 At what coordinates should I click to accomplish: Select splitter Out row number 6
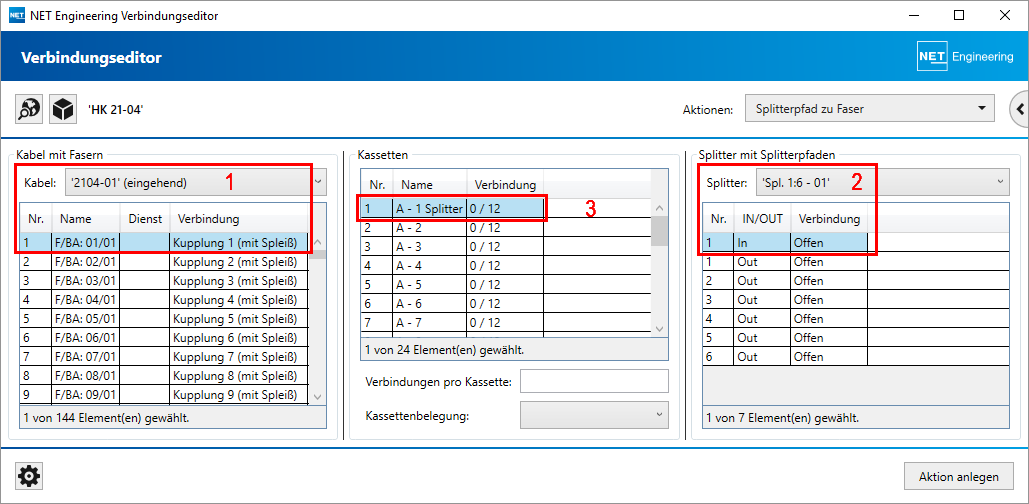click(785, 357)
